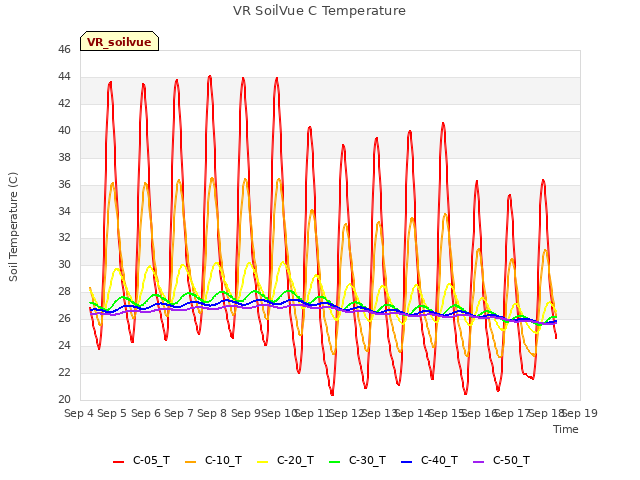
Task: Click the green C-30_T legend swatch
Action: tap(334, 462)
